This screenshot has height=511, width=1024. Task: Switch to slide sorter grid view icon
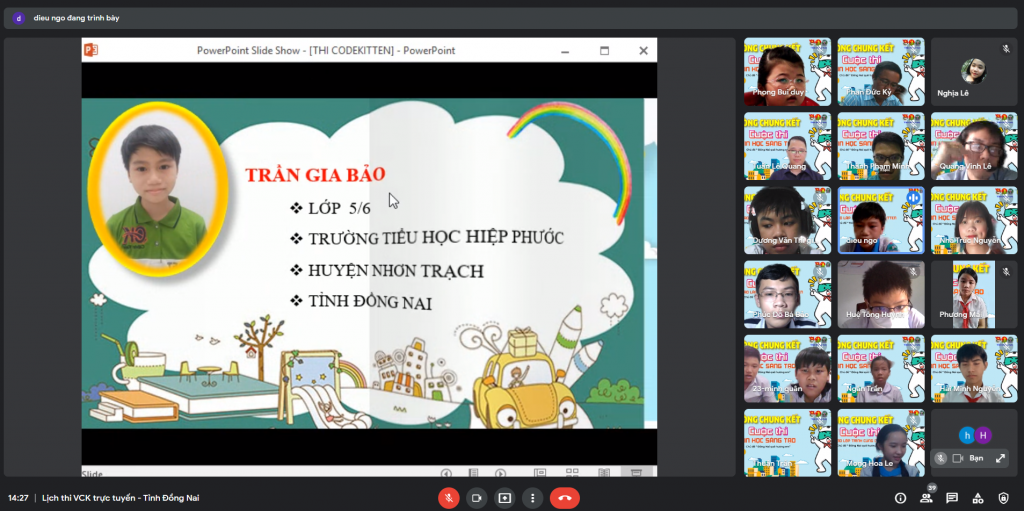pyautogui.click(x=572, y=472)
